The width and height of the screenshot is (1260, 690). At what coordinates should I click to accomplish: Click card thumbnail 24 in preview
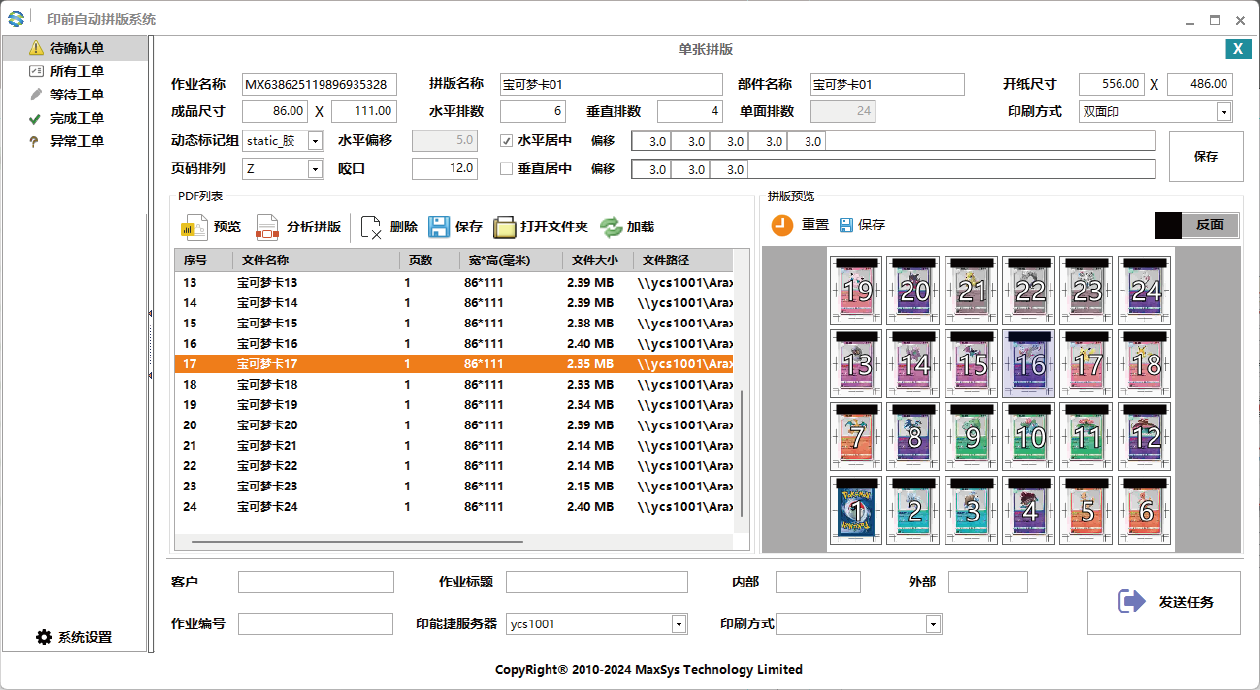click(1145, 289)
